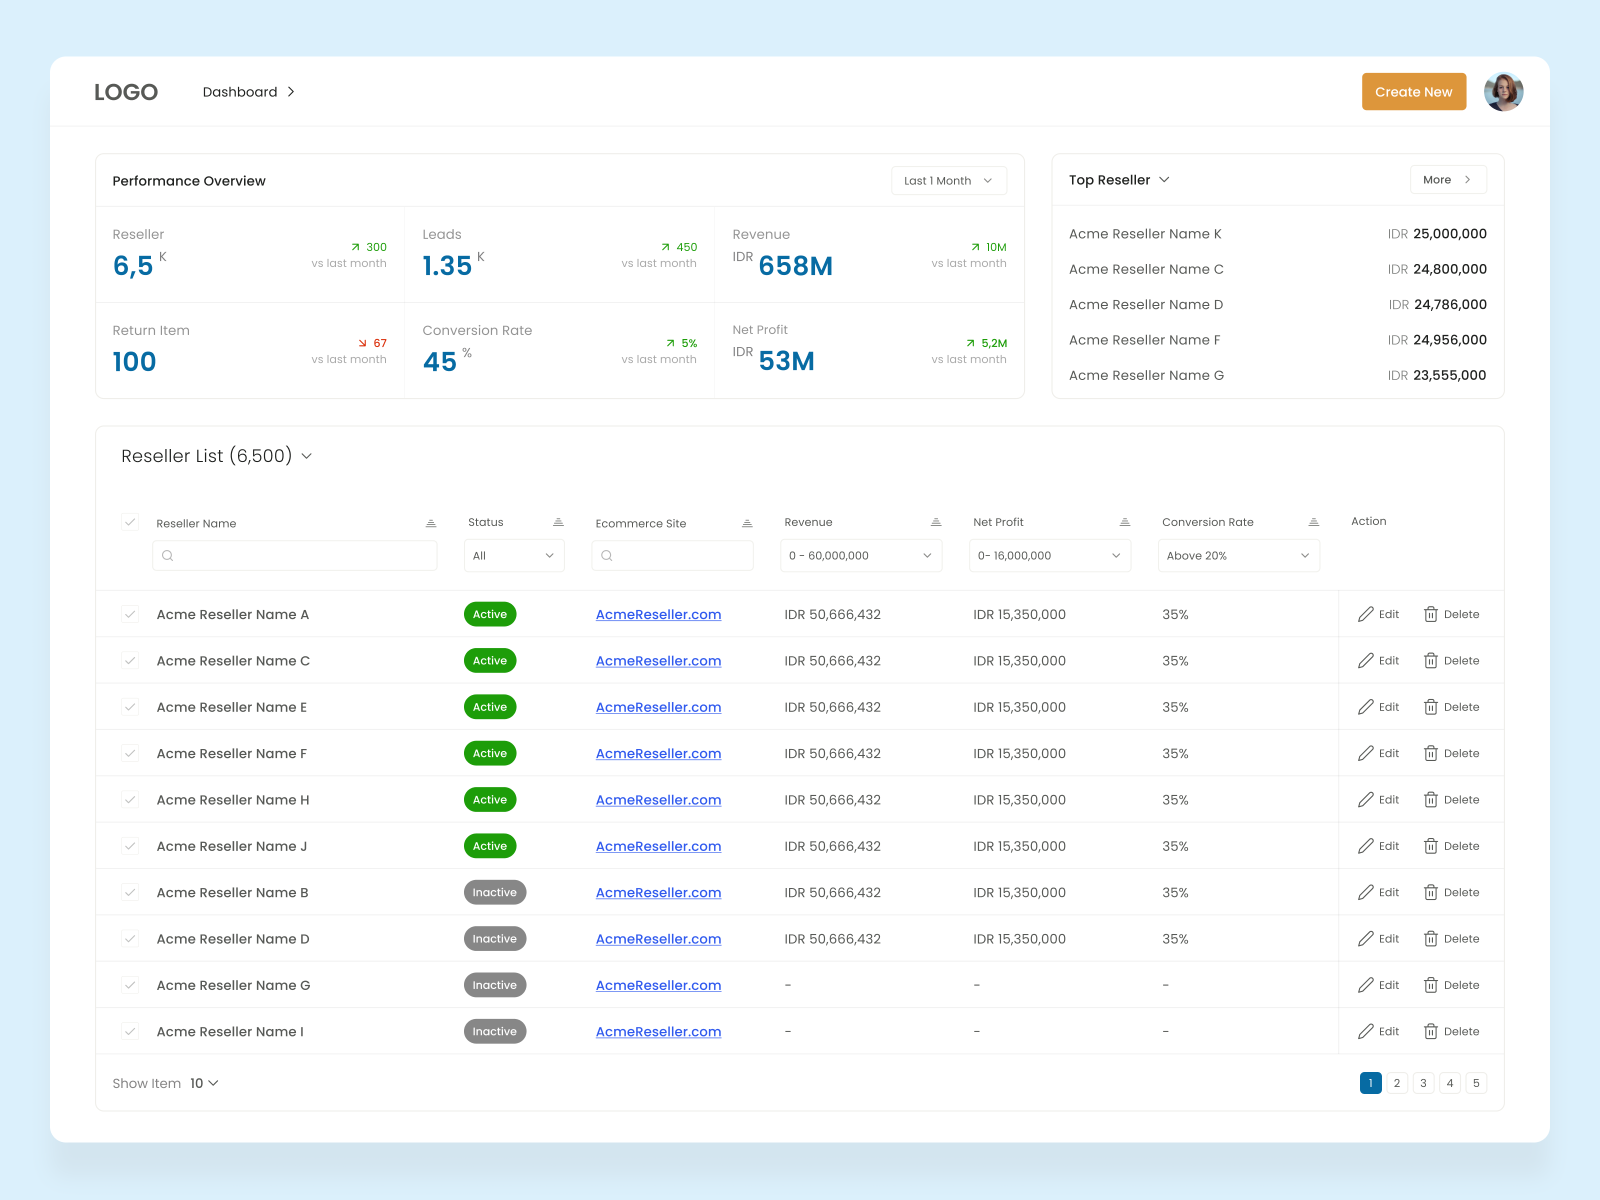Click the search icon in the Ecommerce Site filter
This screenshot has width=1600, height=1200.
pos(607,555)
